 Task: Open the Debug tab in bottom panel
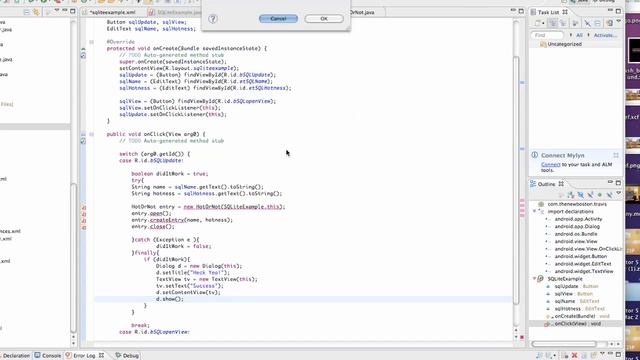[x=127, y=356]
